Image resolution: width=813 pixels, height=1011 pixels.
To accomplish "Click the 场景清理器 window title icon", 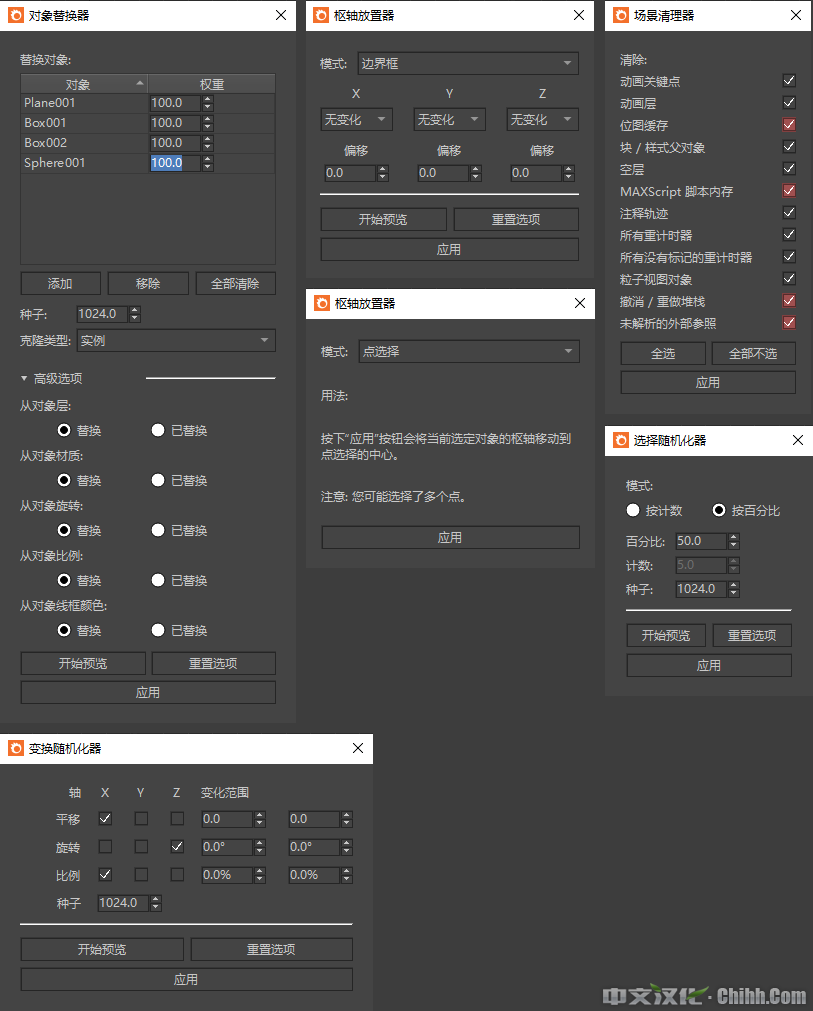I will 621,16.
